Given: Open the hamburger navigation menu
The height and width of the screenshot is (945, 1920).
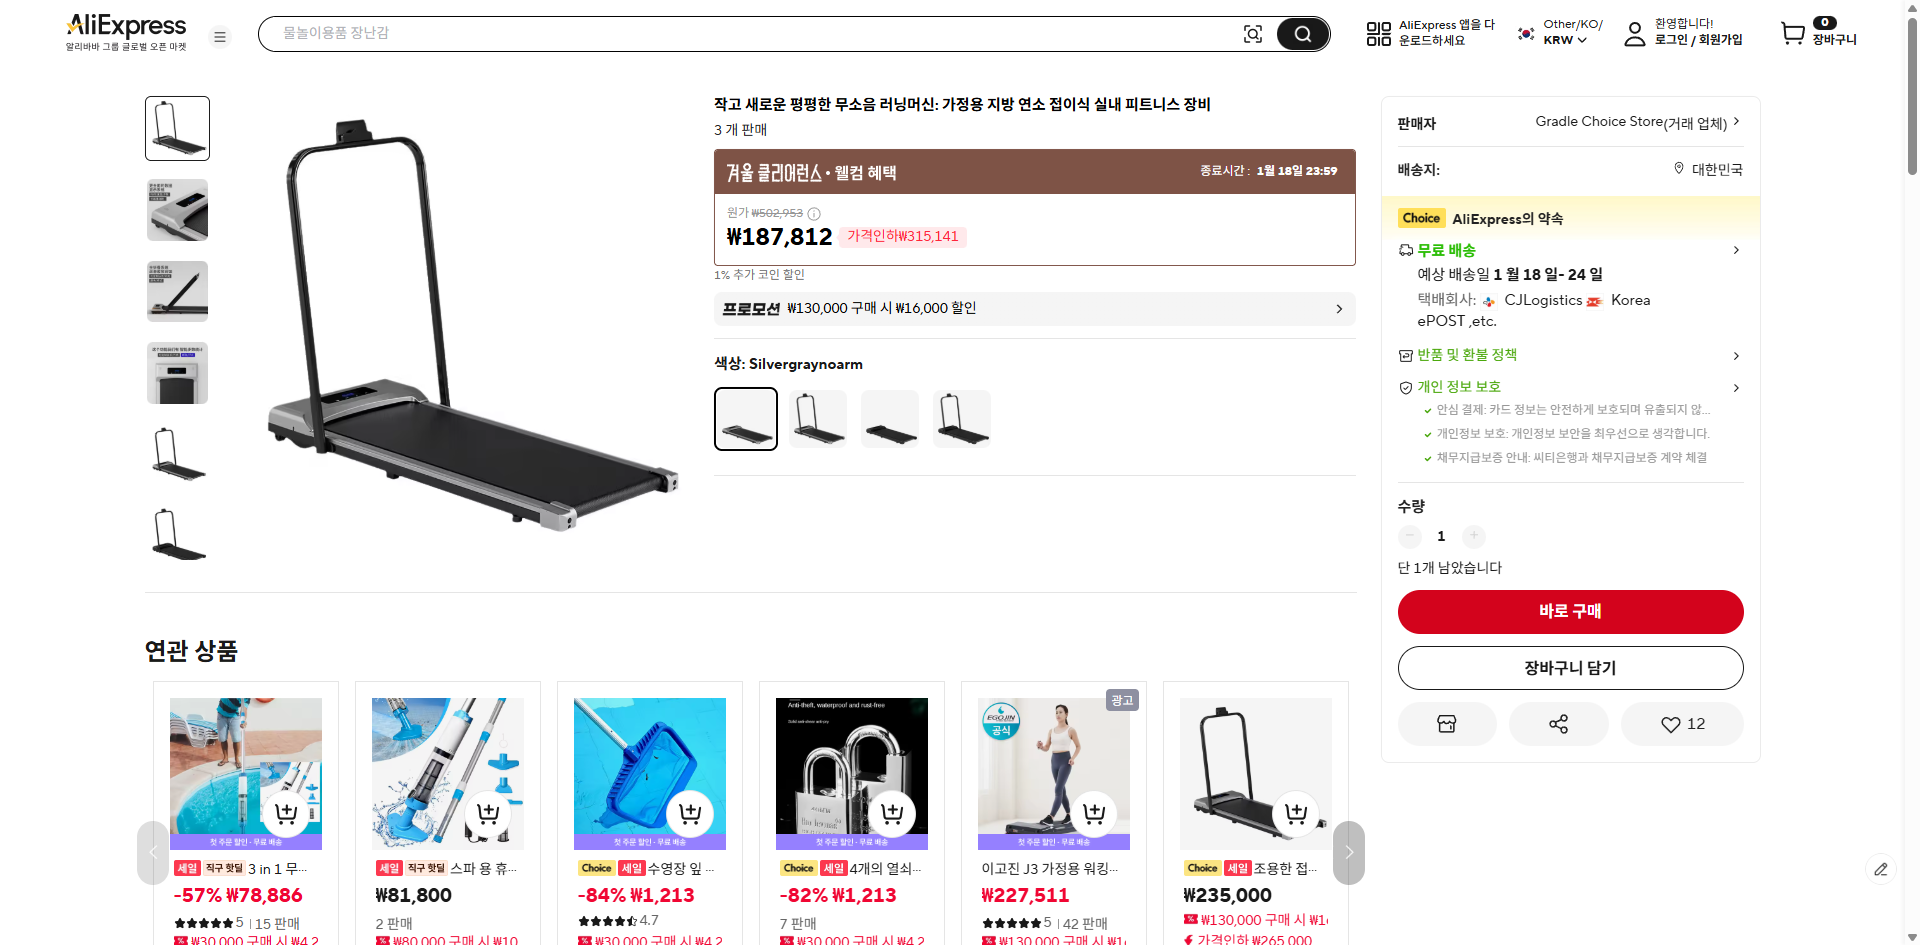Looking at the screenshot, I should [x=219, y=36].
